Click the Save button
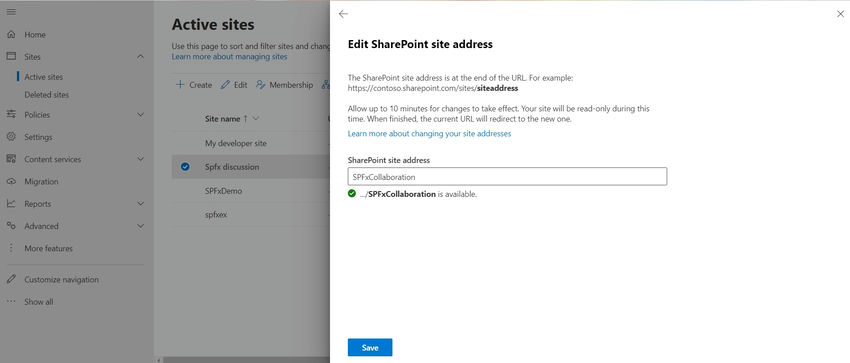850x363 pixels. [x=370, y=348]
